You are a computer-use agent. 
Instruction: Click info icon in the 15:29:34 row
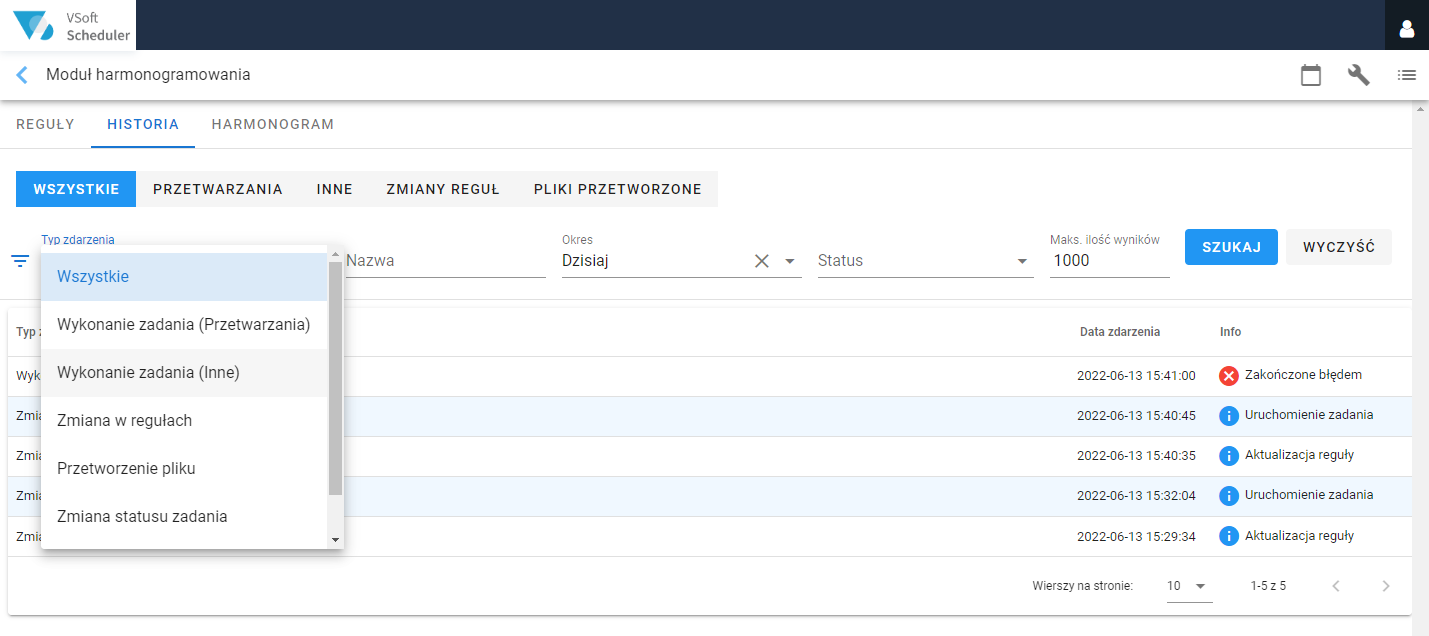1229,536
